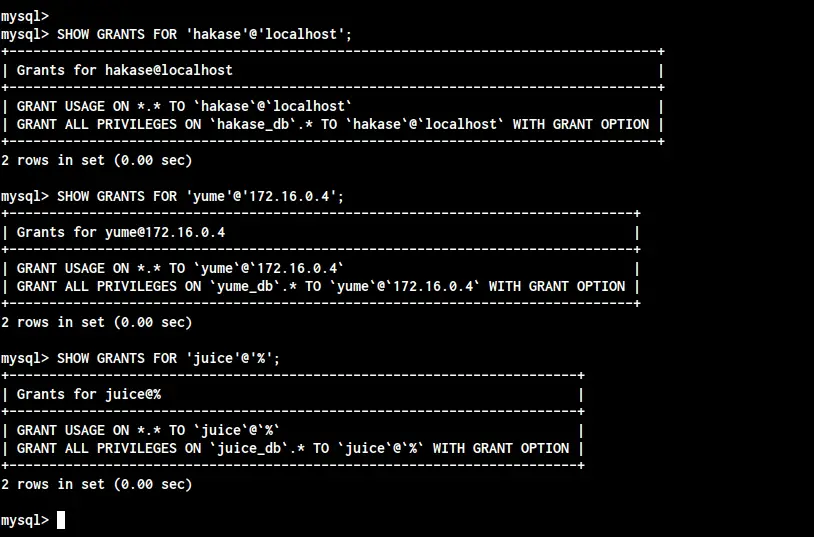Click the 'Grants for hakase@localhost' header
814x537 pixels.
click(125, 70)
